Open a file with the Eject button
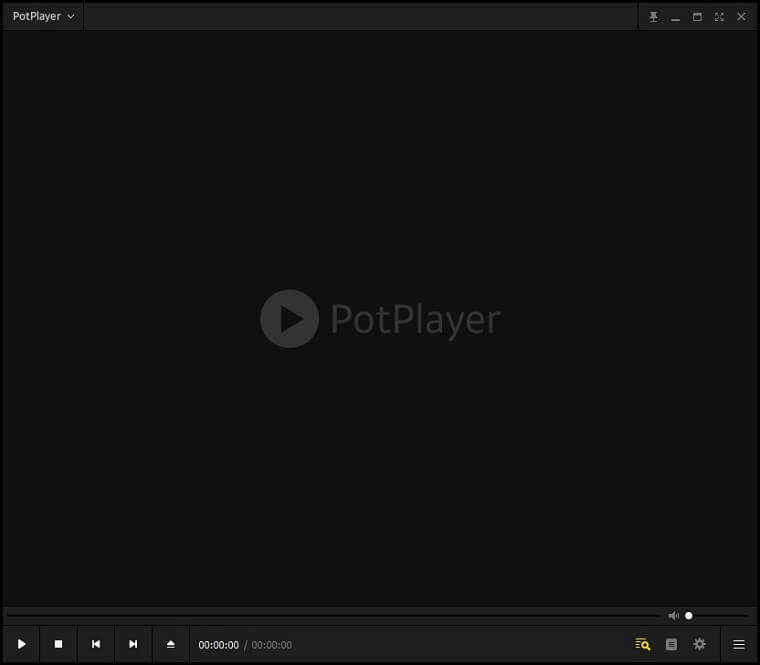Viewport: 760px width, 665px height. [x=171, y=644]
